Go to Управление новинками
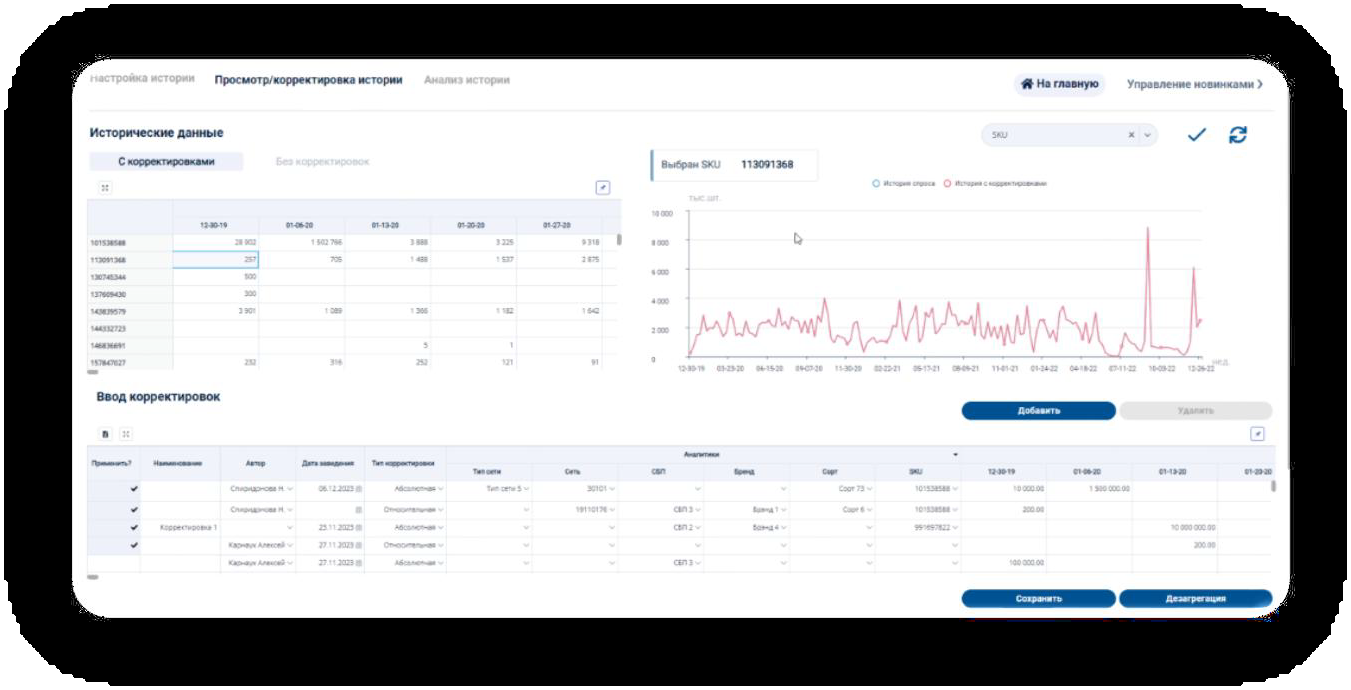The image size is (1351, 690). [1194, 85]
